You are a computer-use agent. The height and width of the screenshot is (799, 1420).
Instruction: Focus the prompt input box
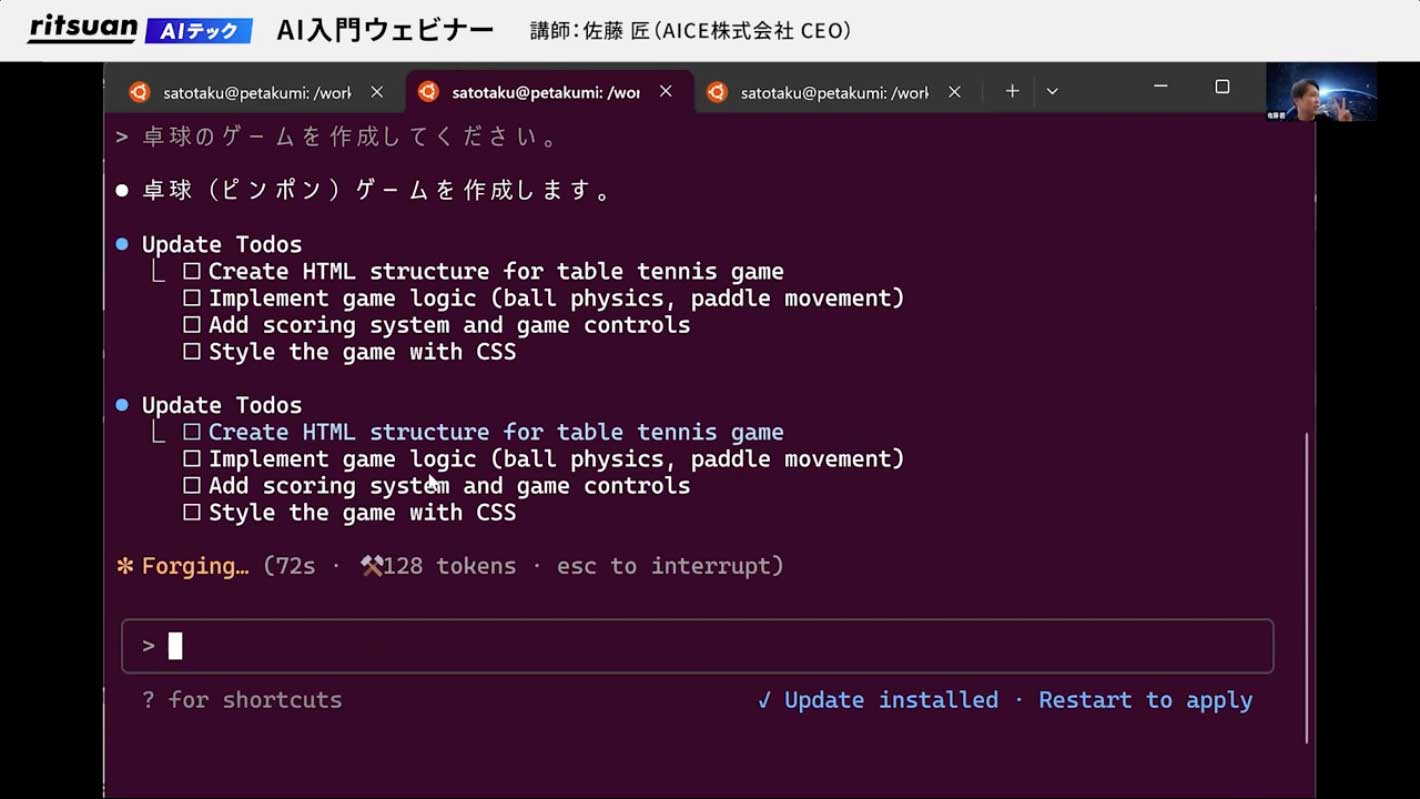click(x=698, y=646)
